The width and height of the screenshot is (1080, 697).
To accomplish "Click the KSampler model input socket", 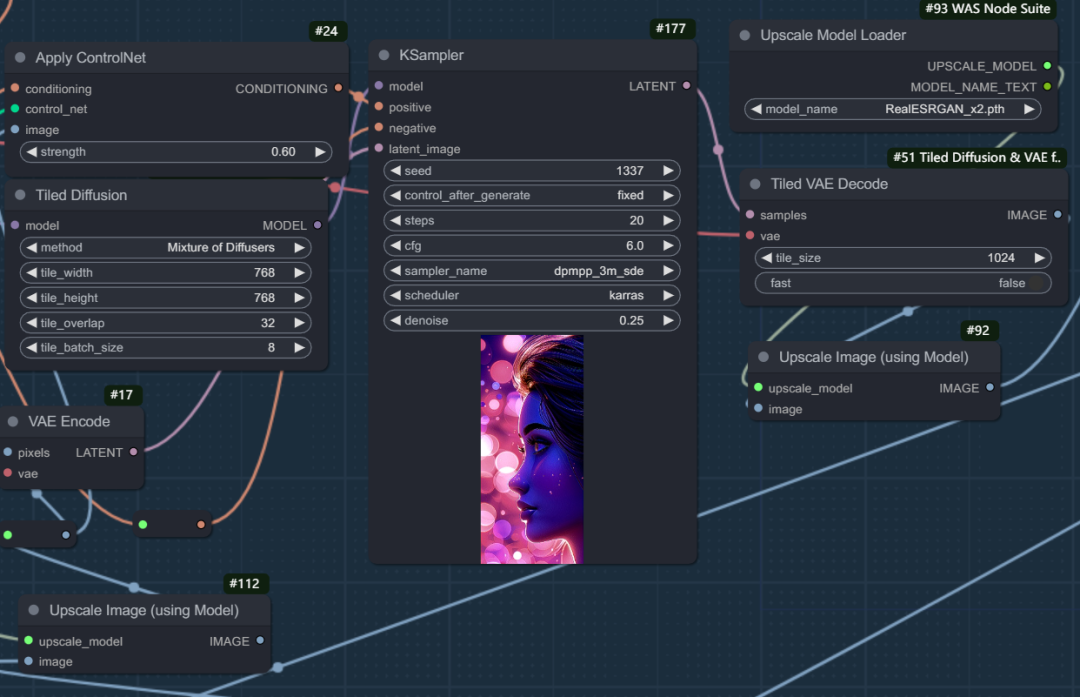I will 379,85.
